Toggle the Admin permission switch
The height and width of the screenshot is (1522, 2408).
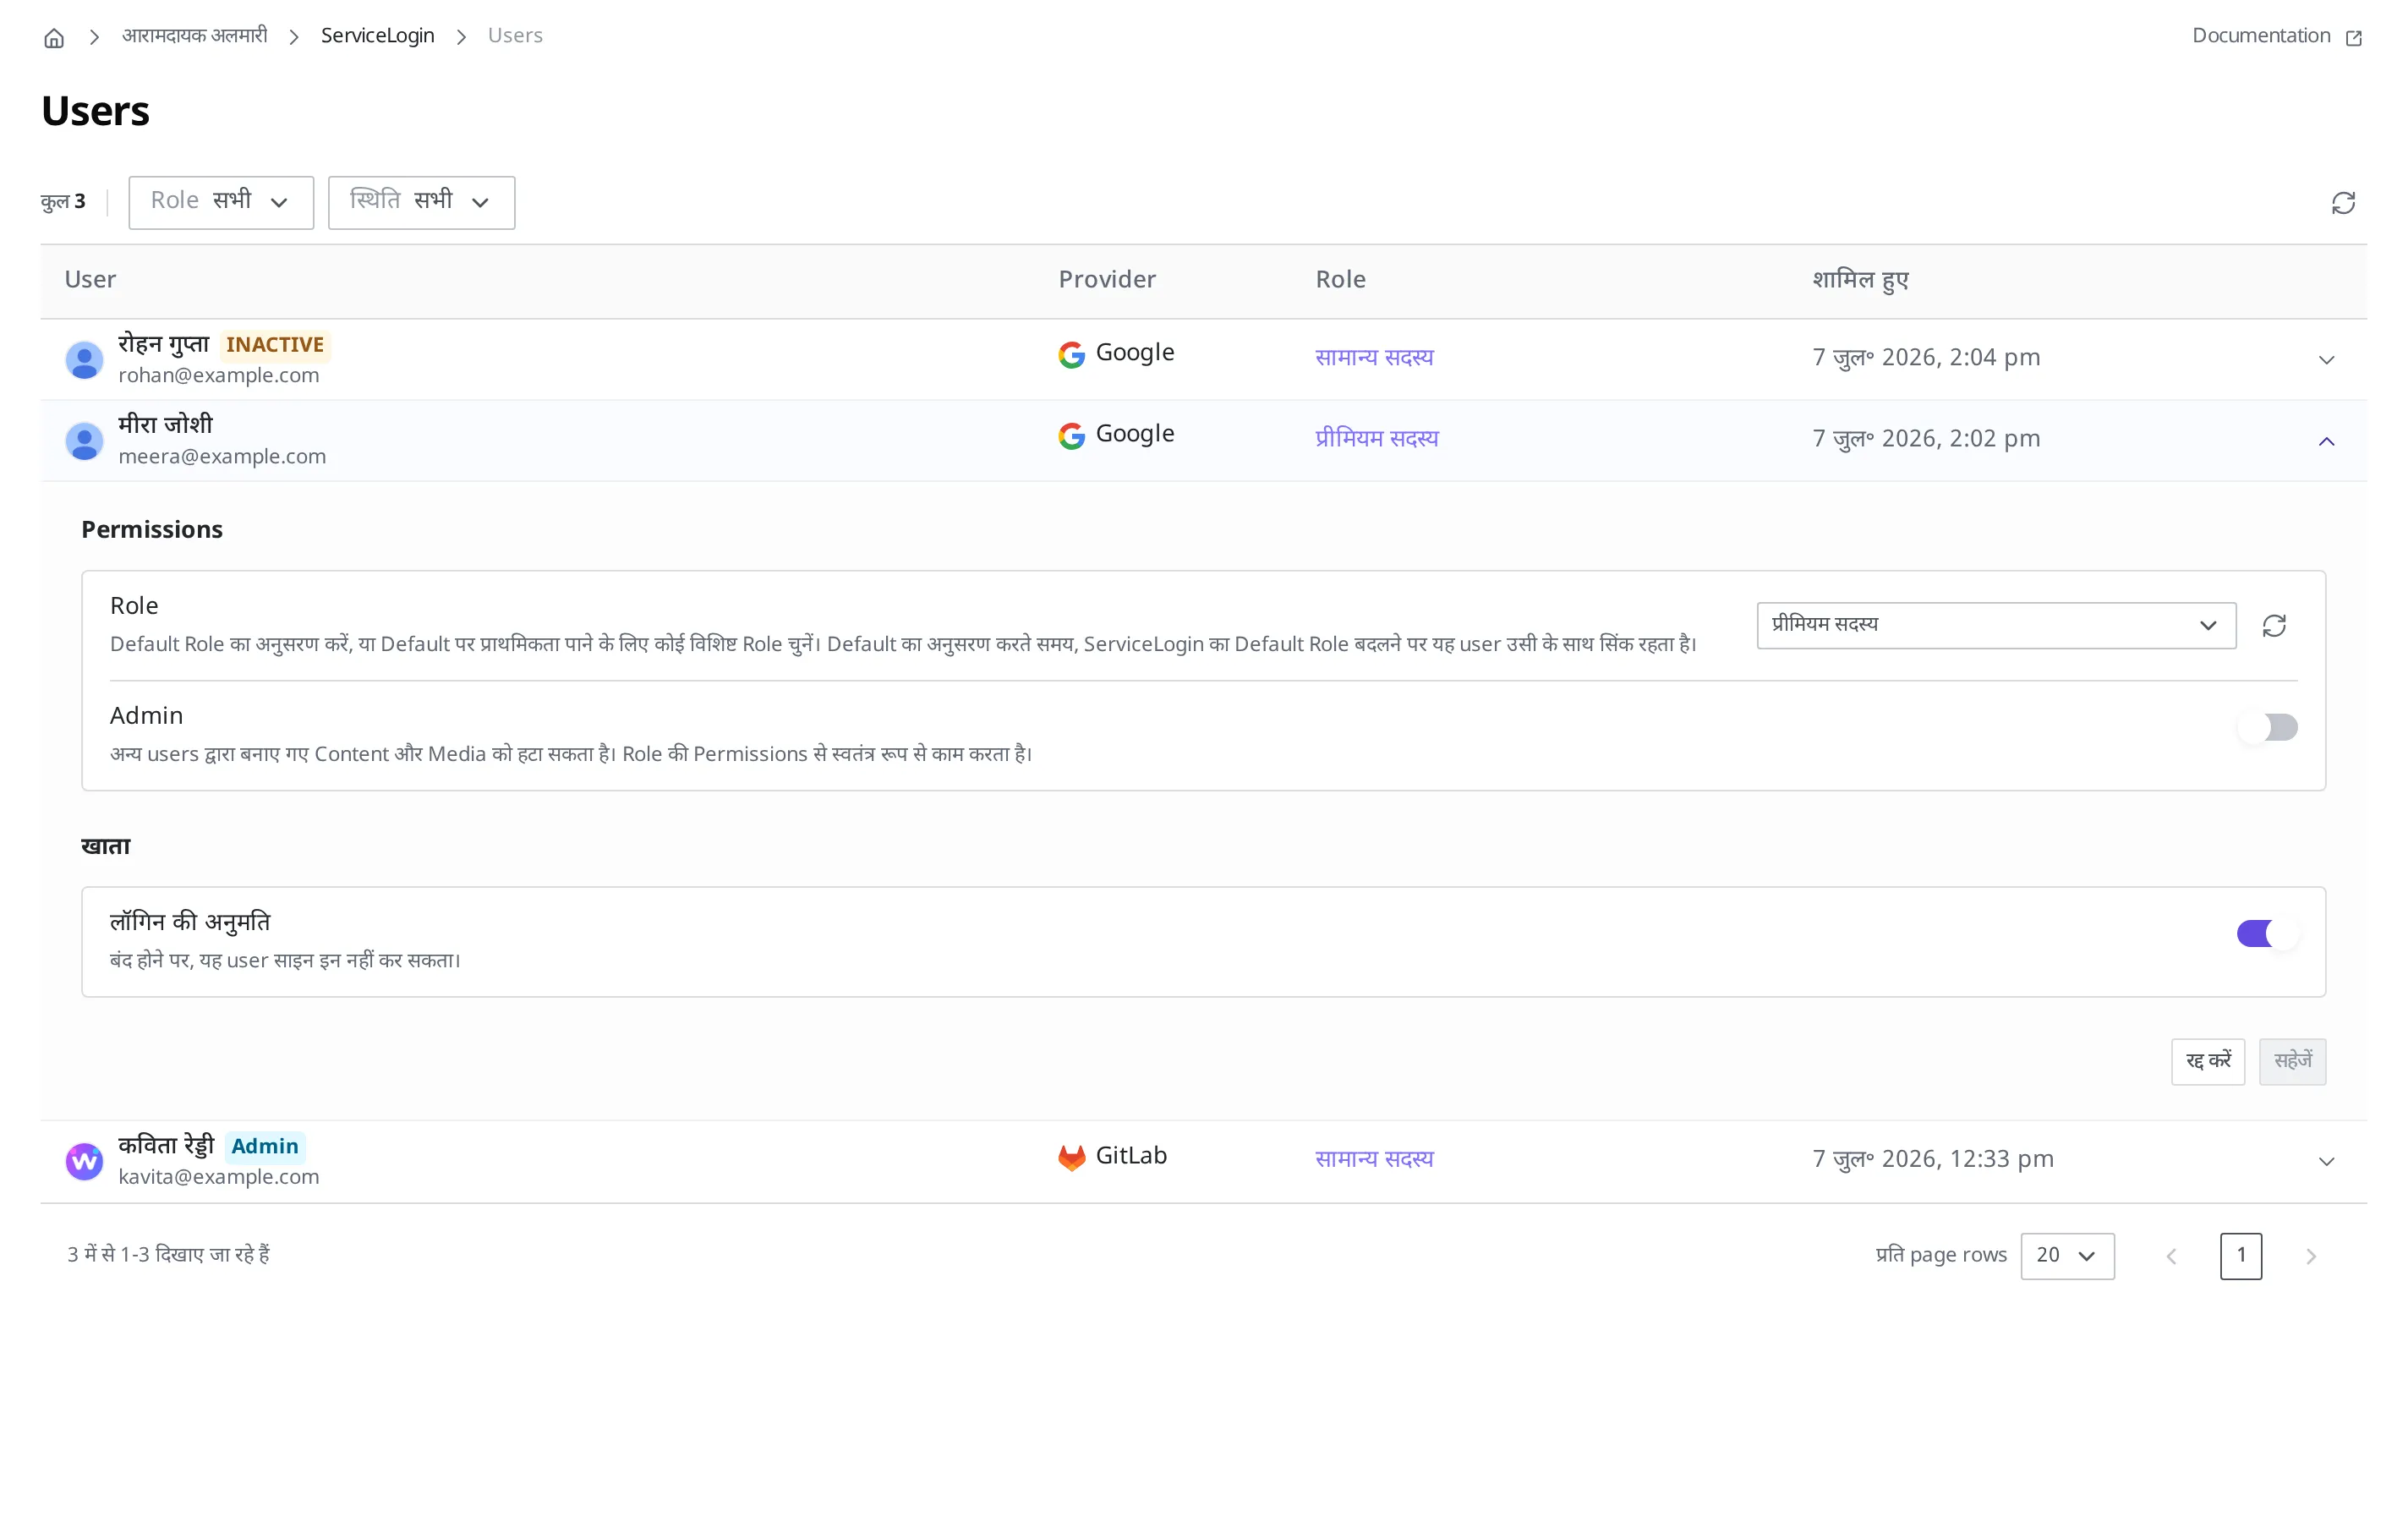tap(2267, 727)
